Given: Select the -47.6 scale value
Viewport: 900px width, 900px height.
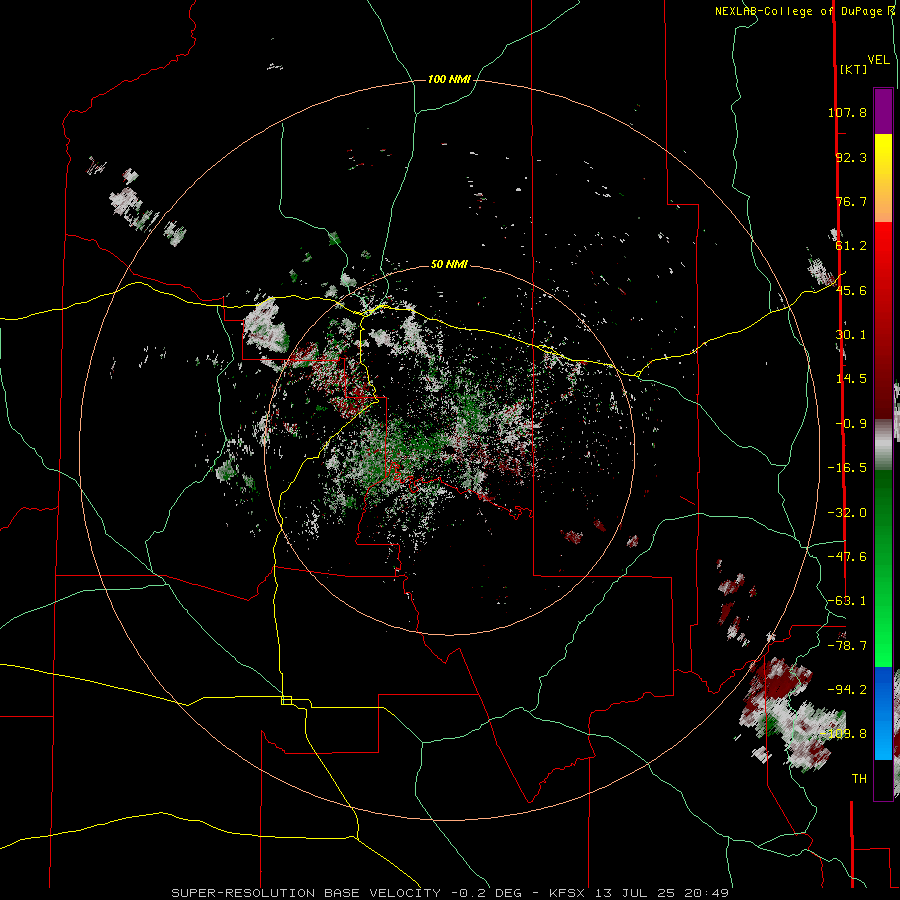Looking at the screenshot, I should coord(847,557).
